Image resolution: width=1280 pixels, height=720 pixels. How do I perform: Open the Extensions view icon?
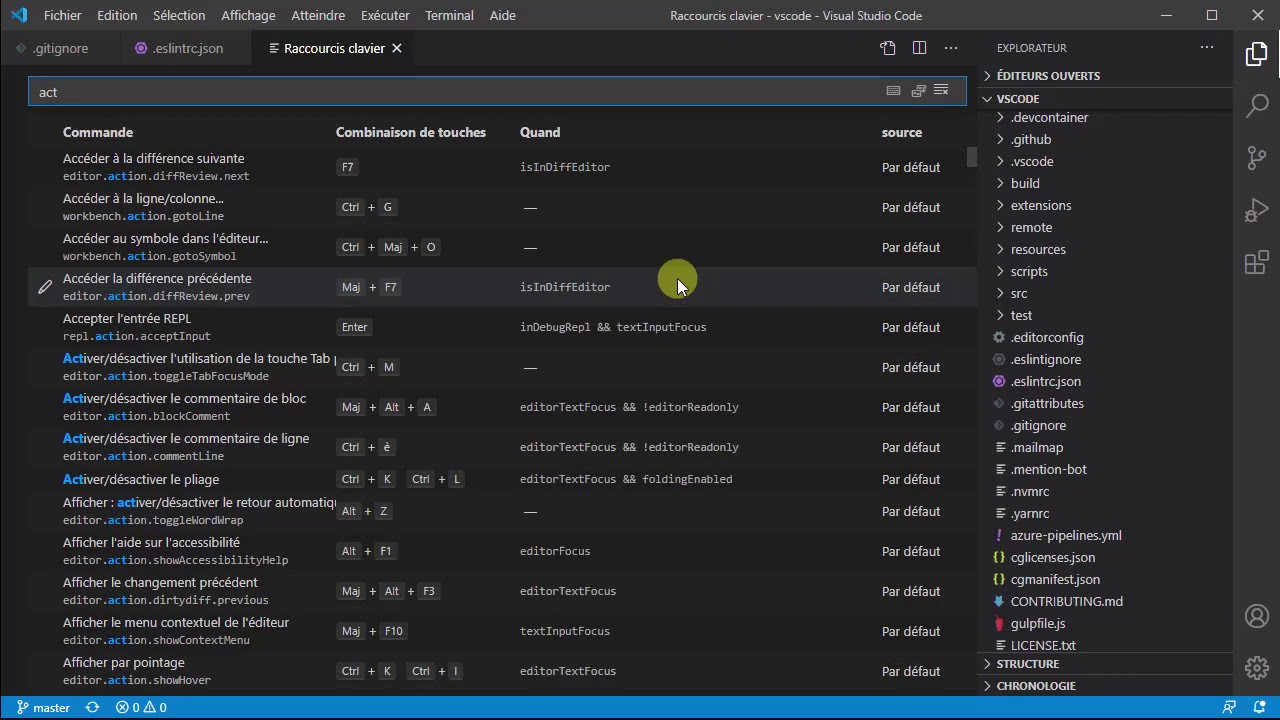point(1257,263)
